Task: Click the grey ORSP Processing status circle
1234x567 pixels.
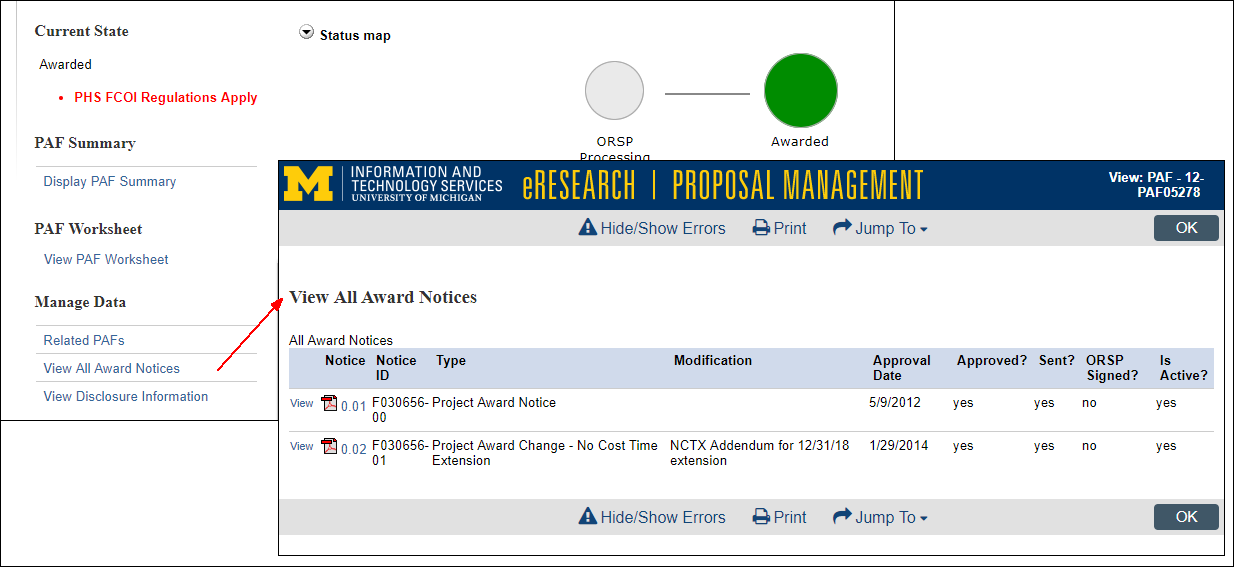Action: click(x=614, y=90)
